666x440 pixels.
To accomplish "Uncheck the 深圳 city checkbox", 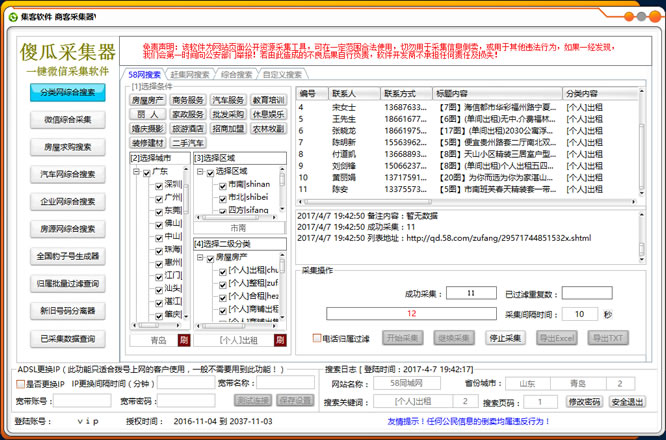I will pos(158,185).
